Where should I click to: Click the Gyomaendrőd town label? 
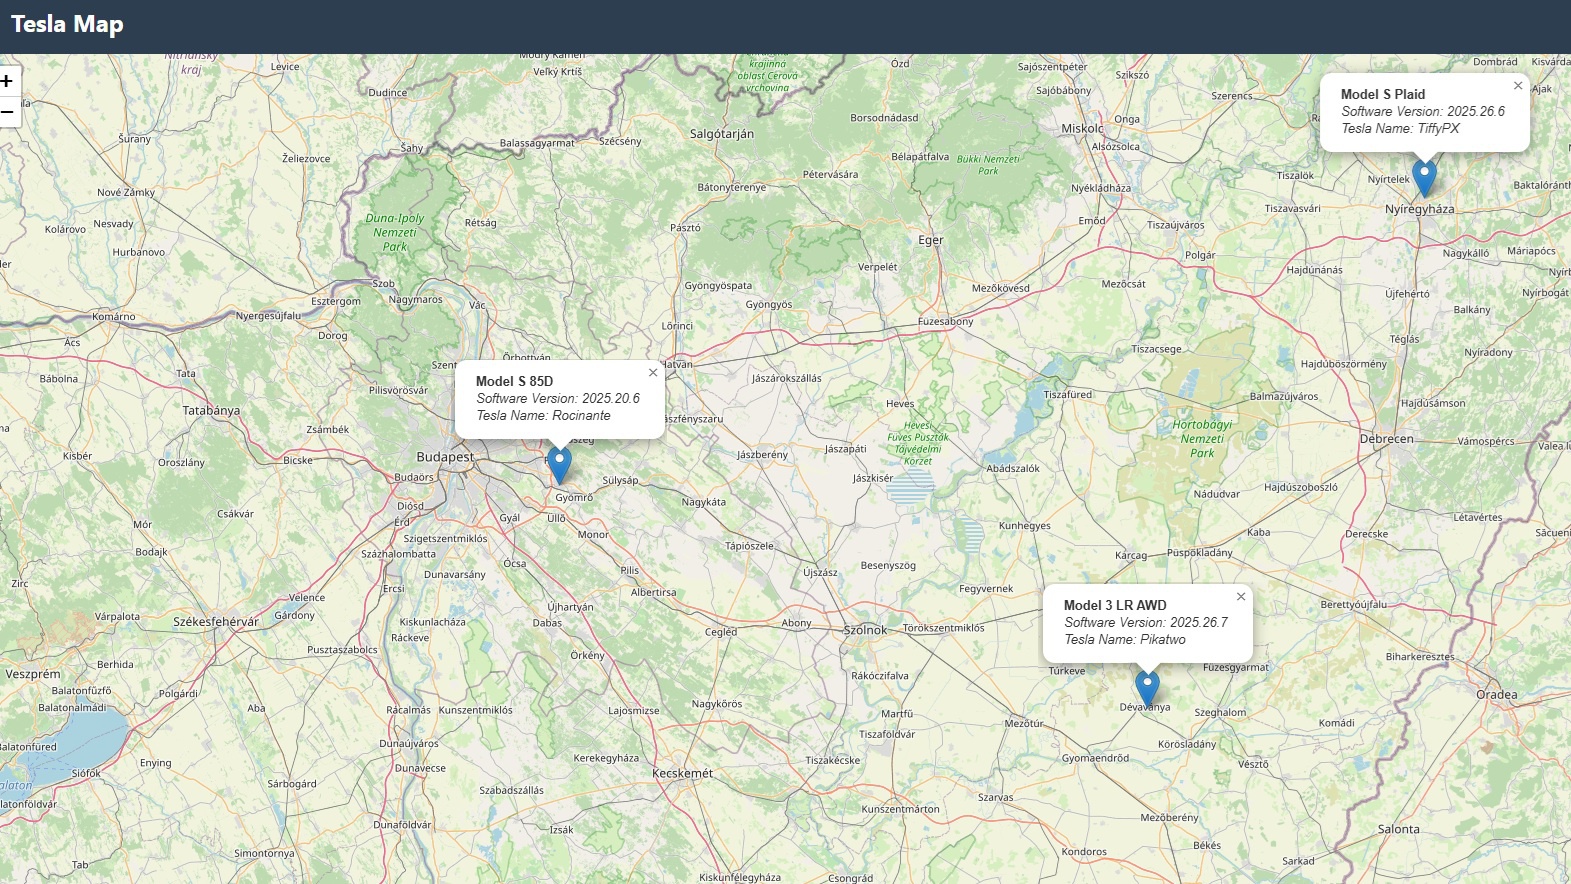1095,758
